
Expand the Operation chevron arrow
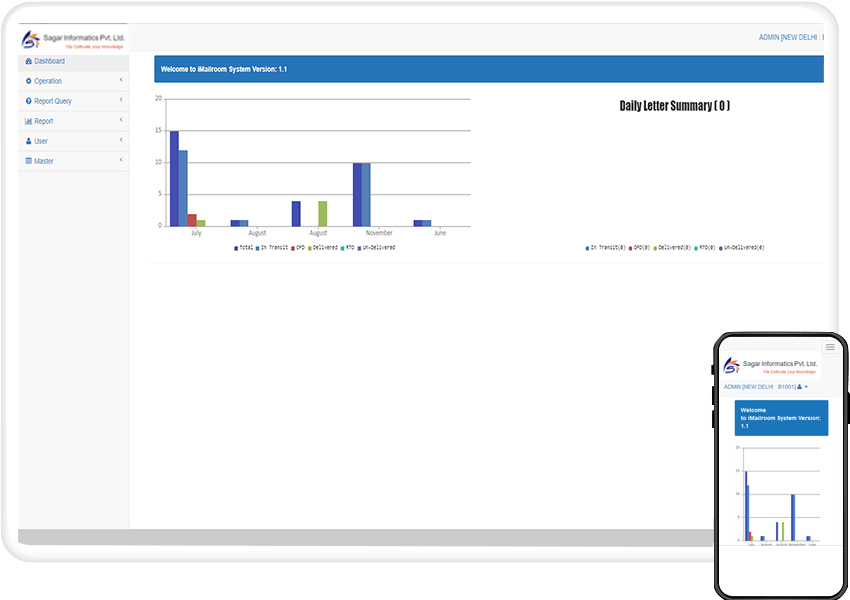pos(121,80)
